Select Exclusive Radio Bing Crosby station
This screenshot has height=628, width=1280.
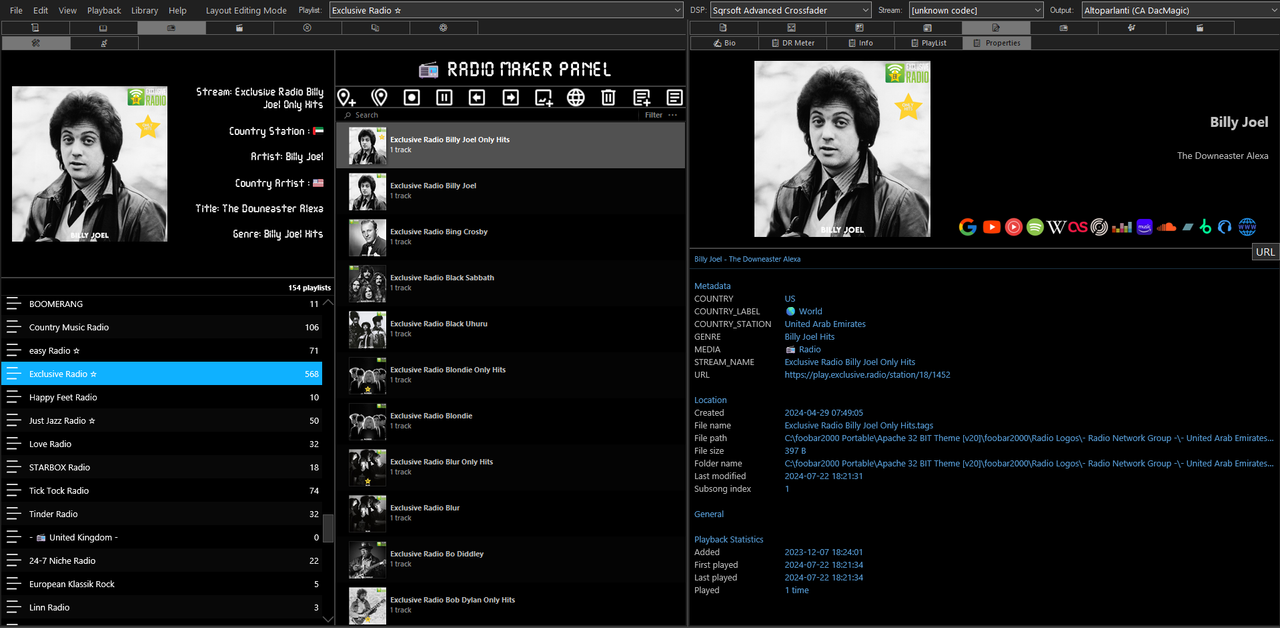click(511, 237)
